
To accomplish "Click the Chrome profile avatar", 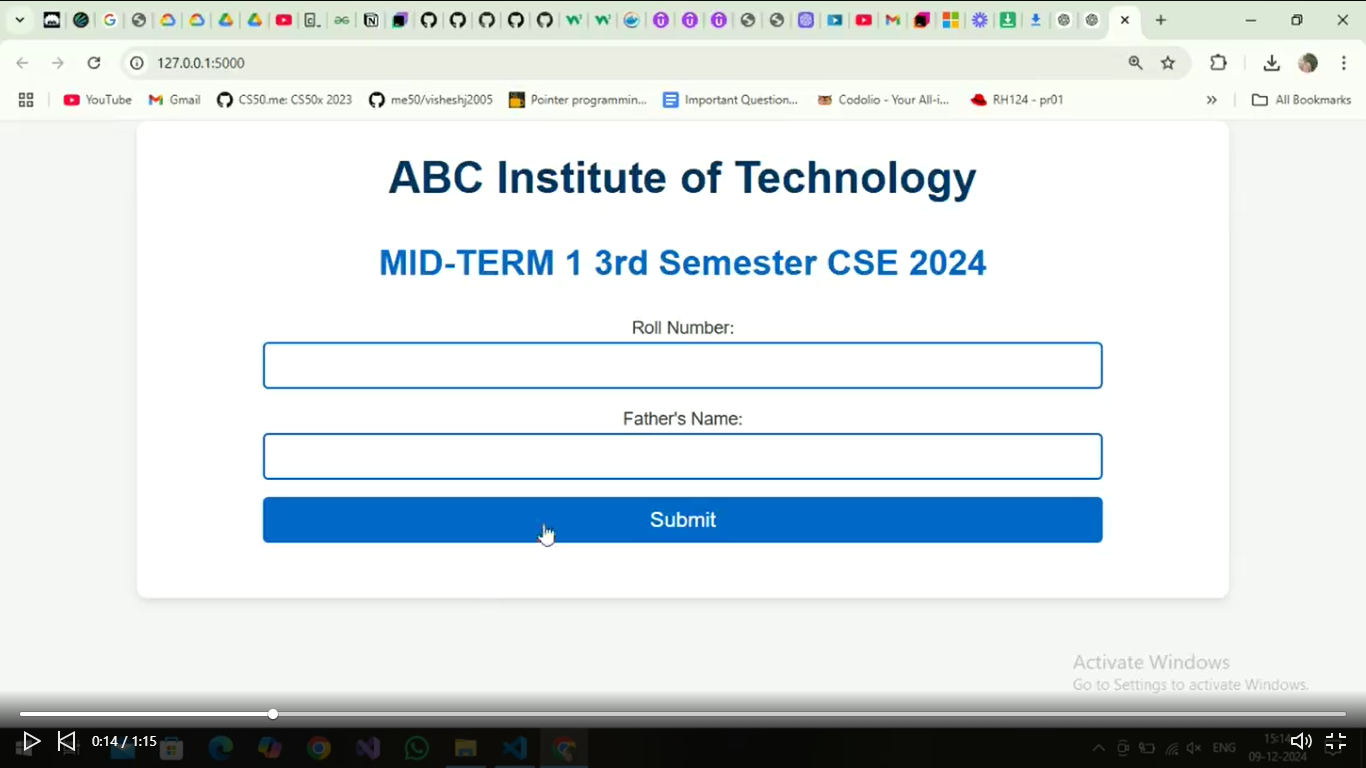I will (x=1308, y=63).
